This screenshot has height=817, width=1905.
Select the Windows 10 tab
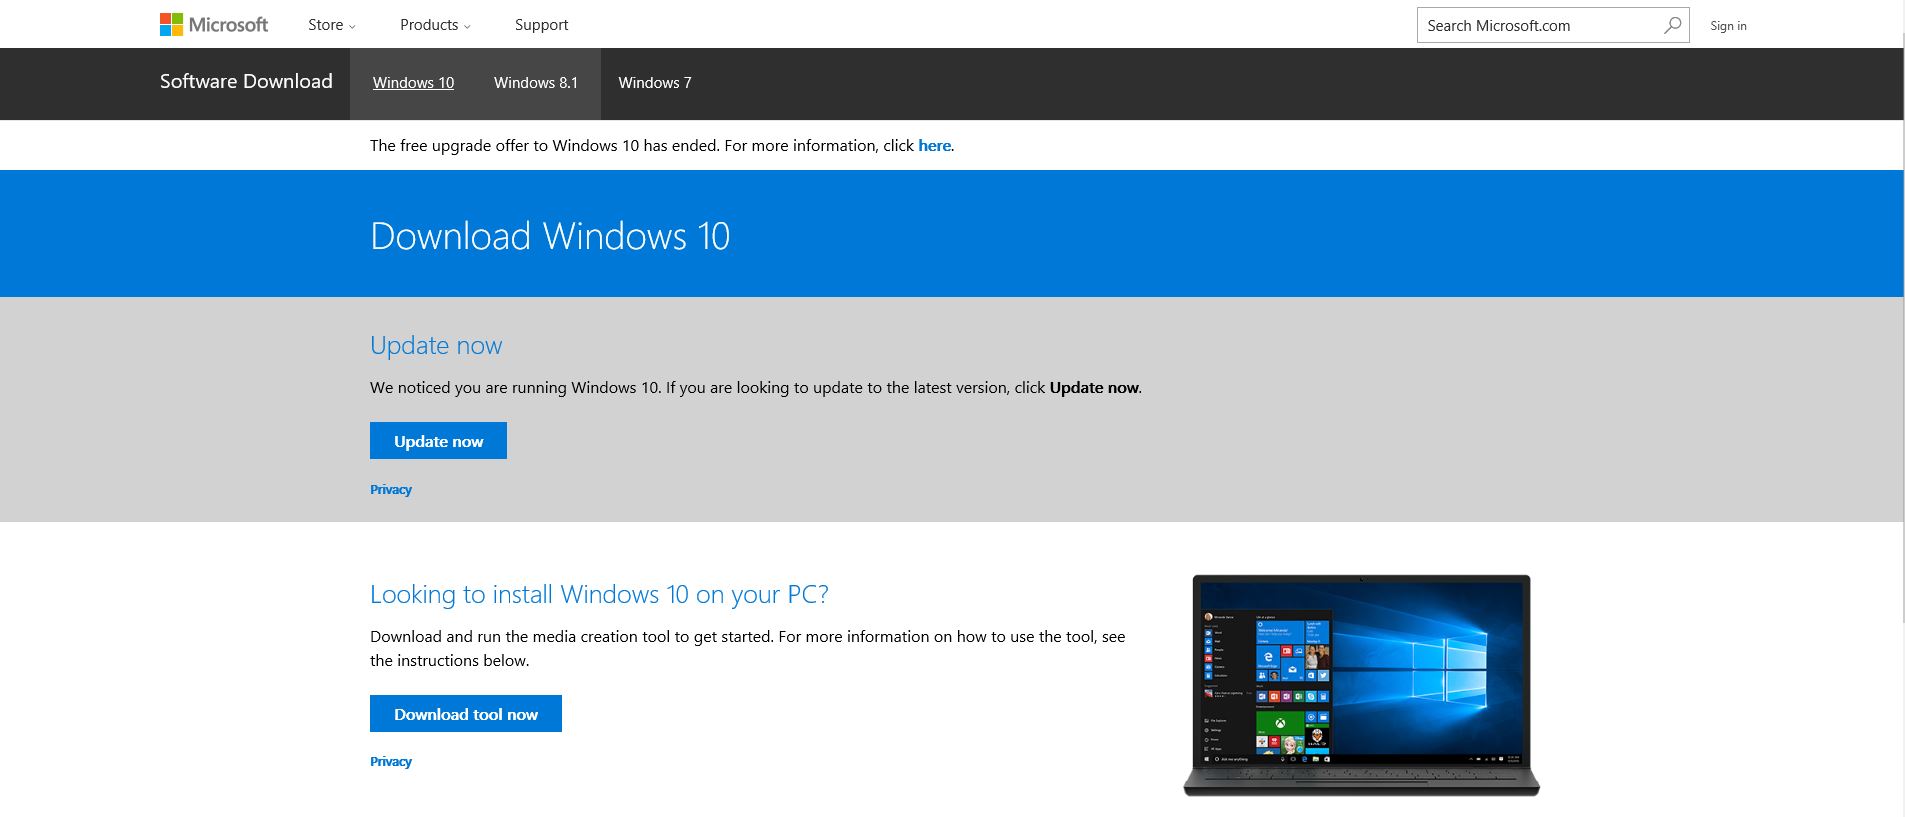pyautogui.click(x=413, y=83)
